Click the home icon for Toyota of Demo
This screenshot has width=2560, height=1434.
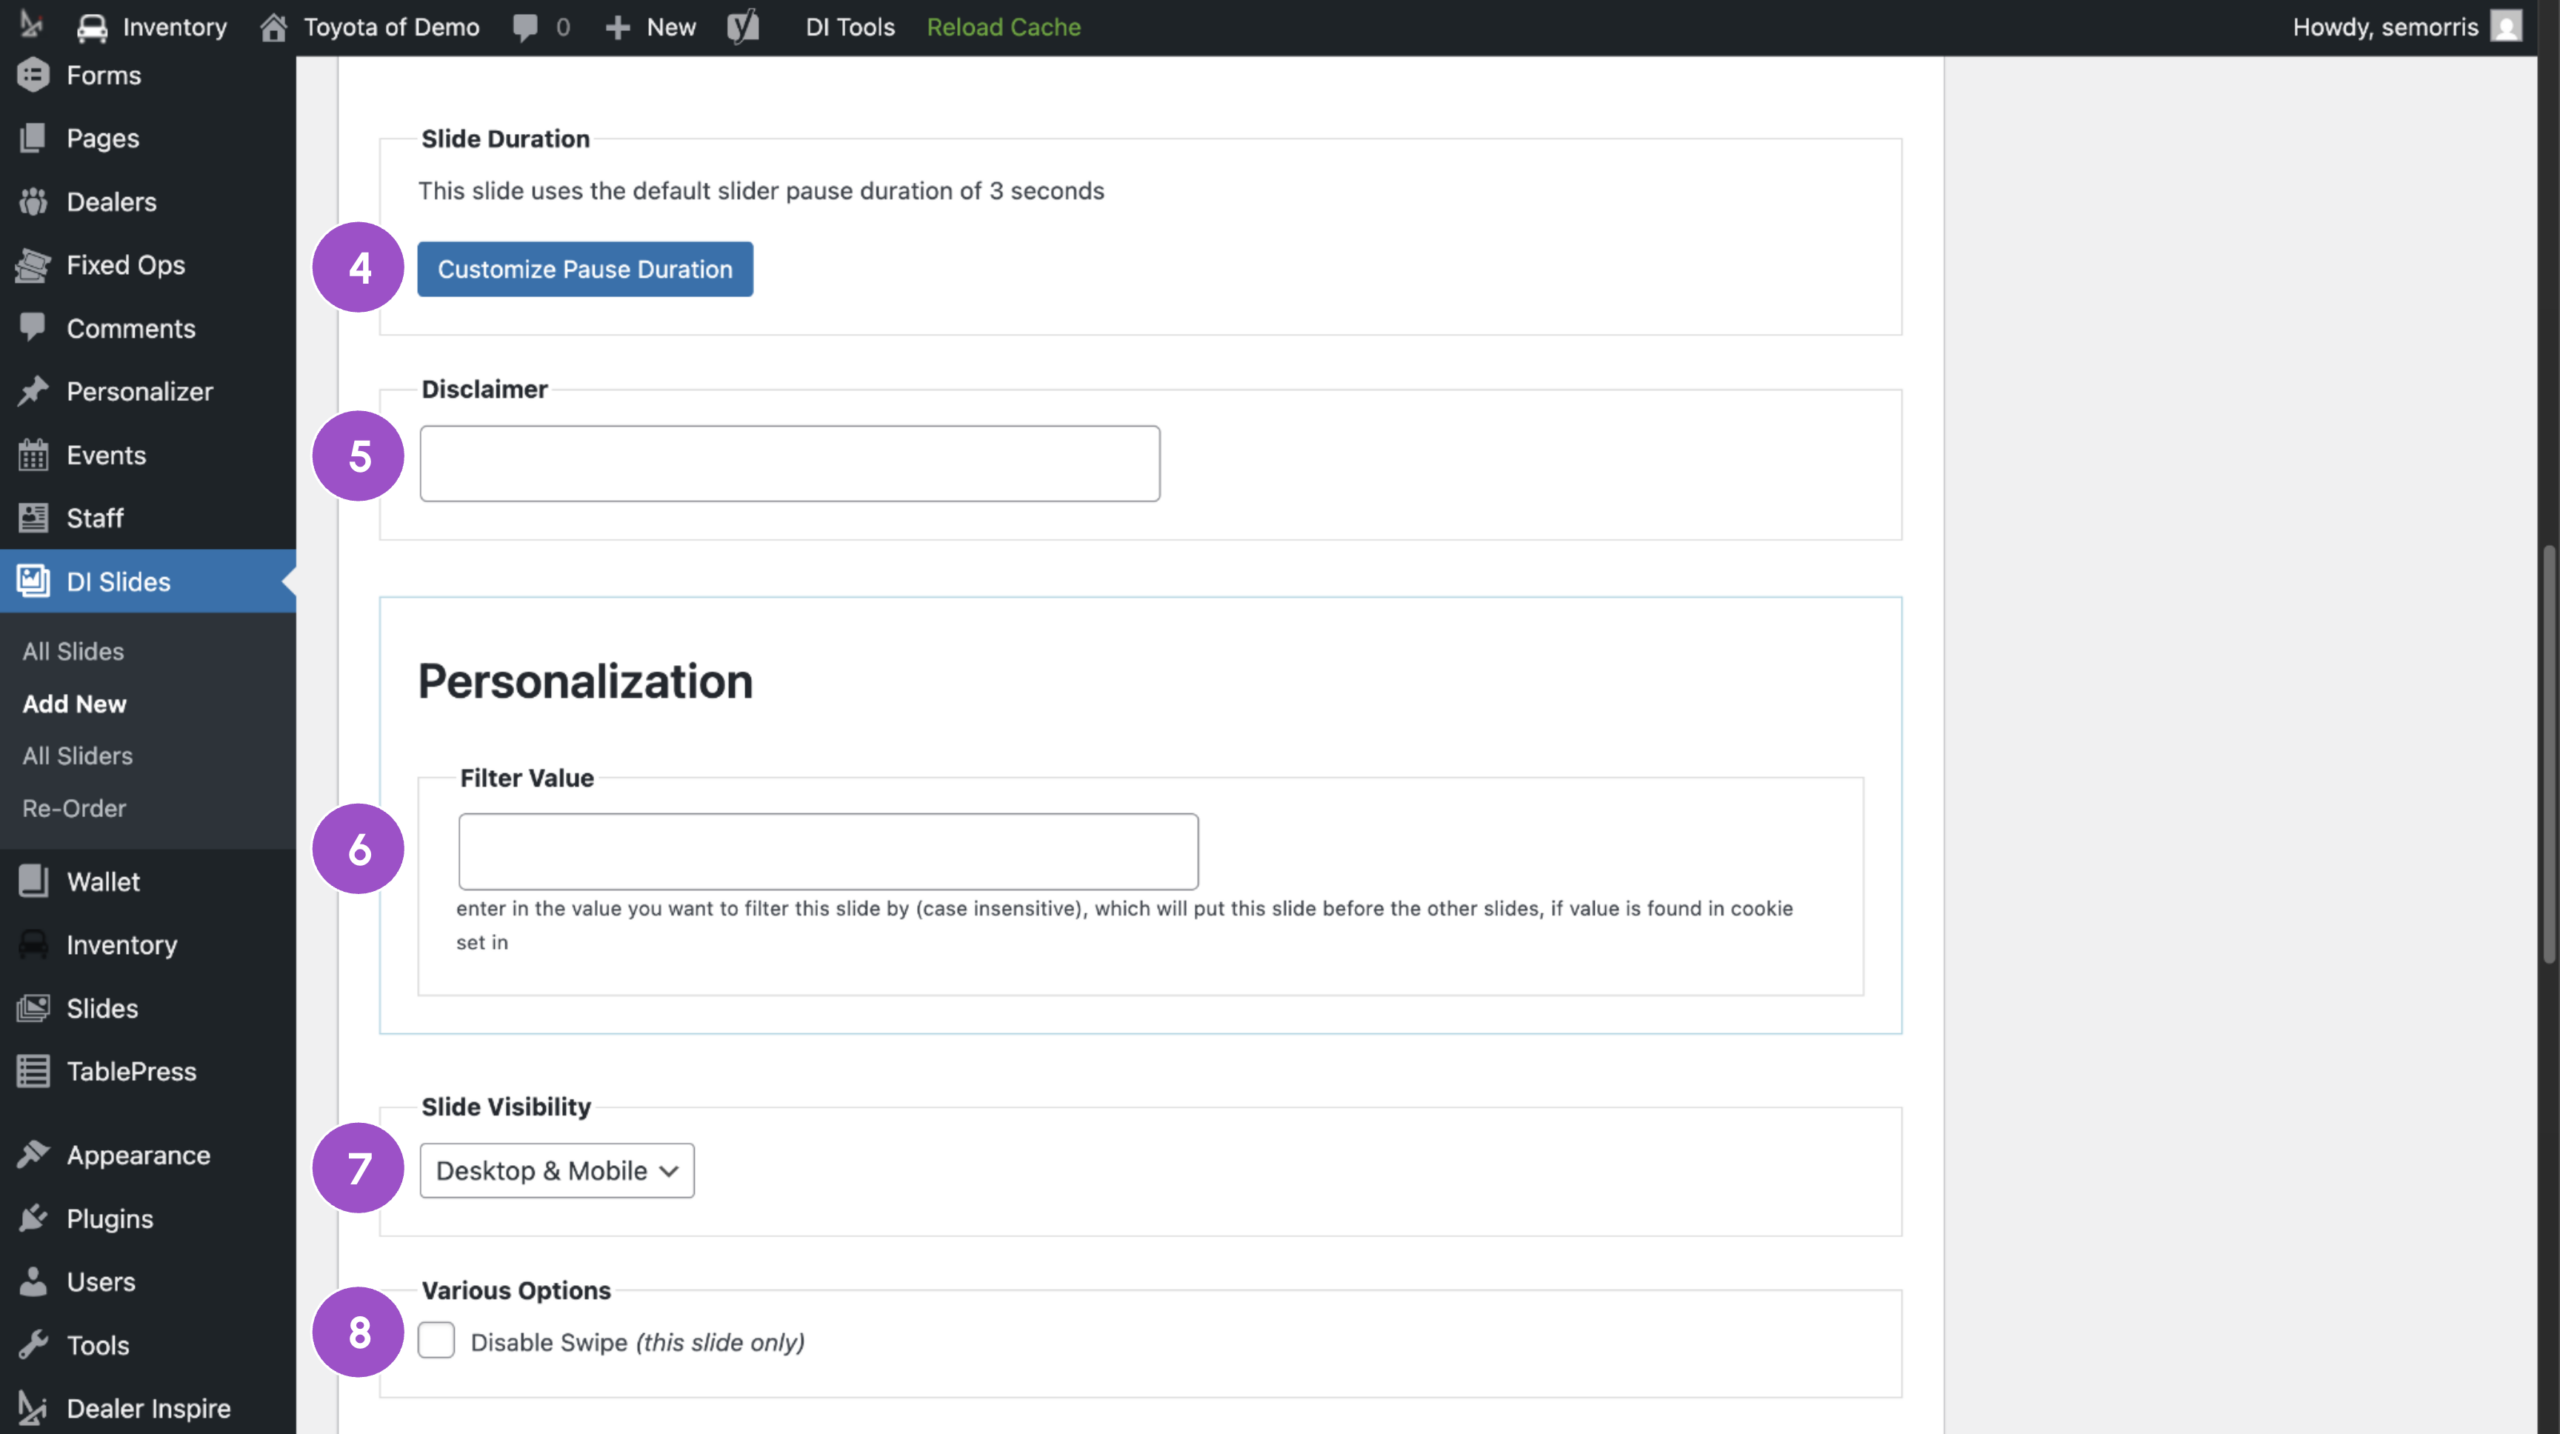pyautogui.click(x=274, y=27)
